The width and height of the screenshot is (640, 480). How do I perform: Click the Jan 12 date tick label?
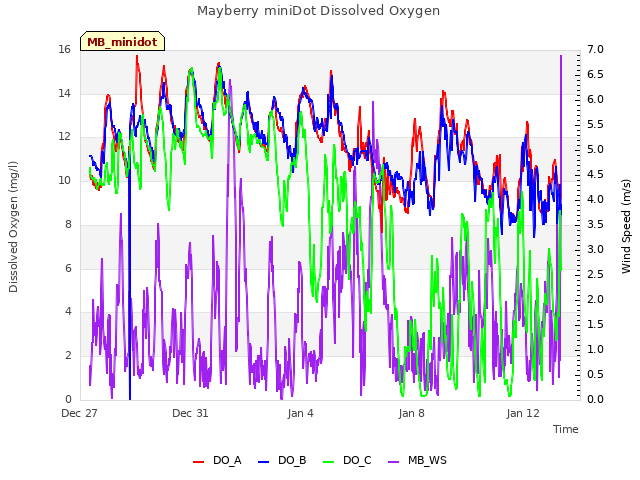(x=523, y=413)
